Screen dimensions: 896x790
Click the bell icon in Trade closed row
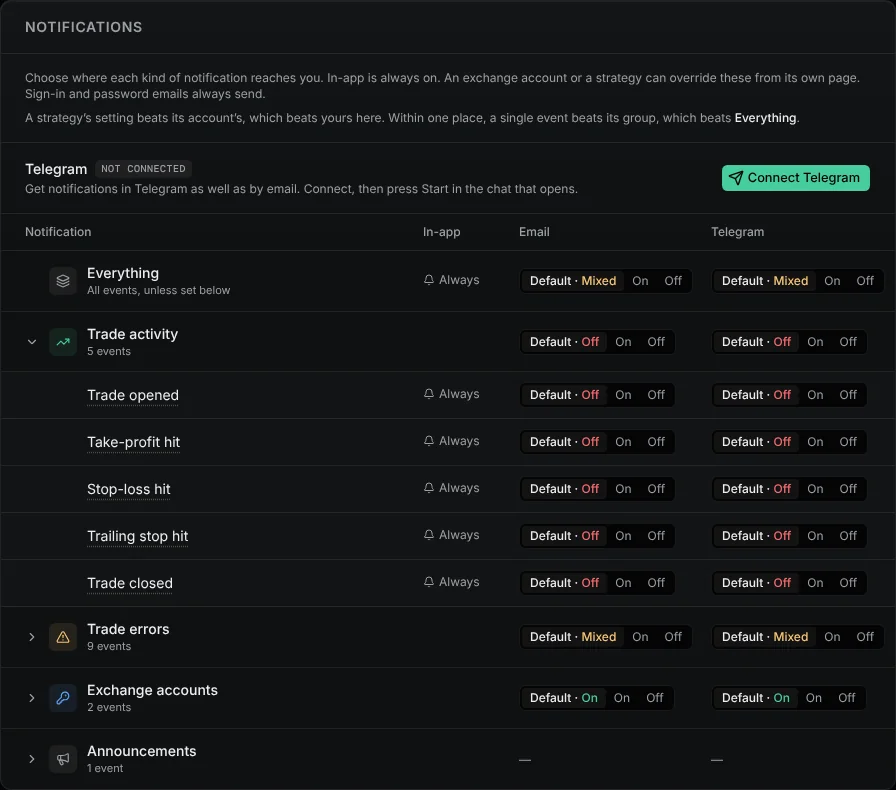[429, 581]
